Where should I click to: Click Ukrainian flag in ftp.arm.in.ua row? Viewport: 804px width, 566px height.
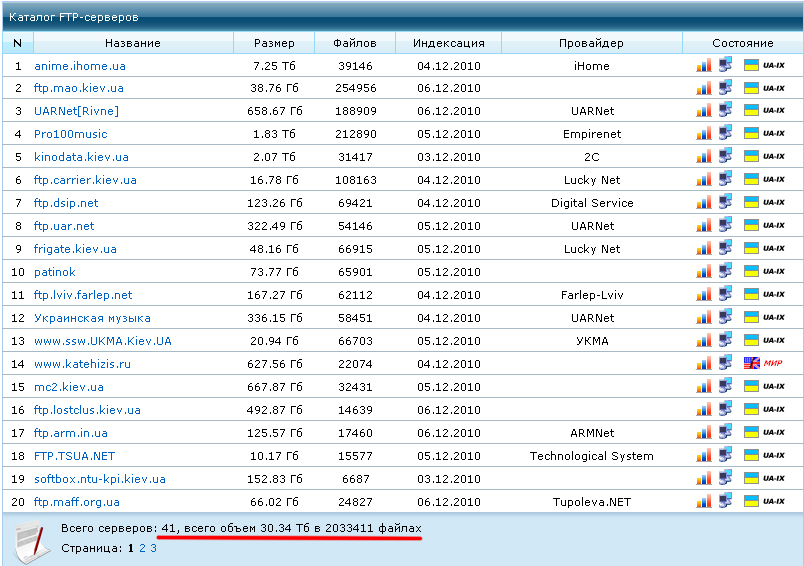point(751,432)
